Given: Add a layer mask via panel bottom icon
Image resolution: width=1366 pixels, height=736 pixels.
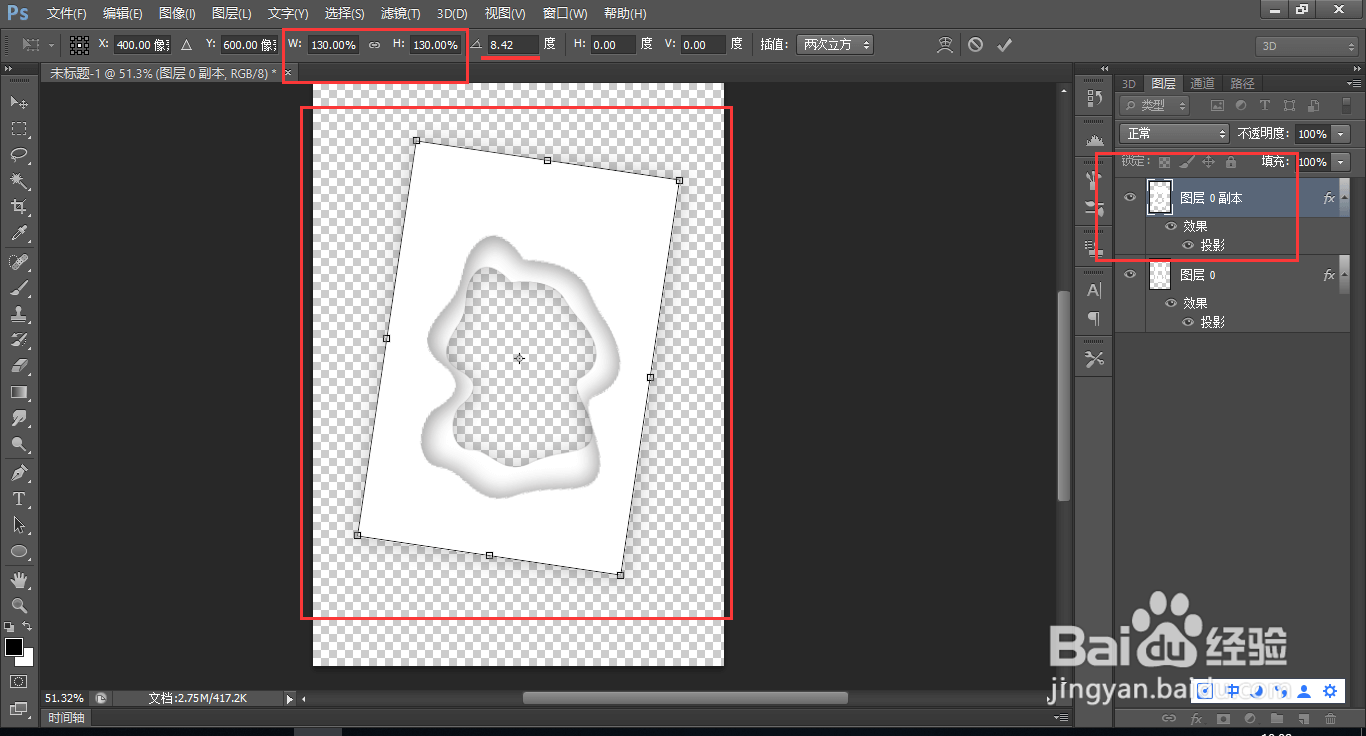Looking at the screenshot, I should 1222,718.
